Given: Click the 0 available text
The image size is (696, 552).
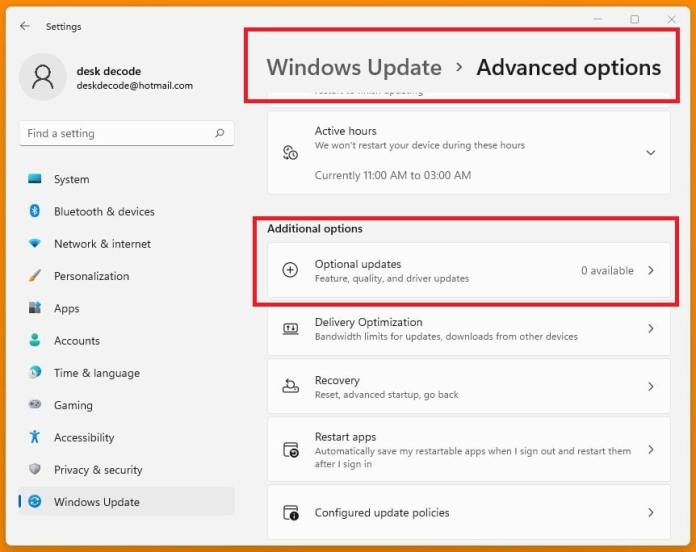Looking at the screenshot, I should click(x=607, y=270).
